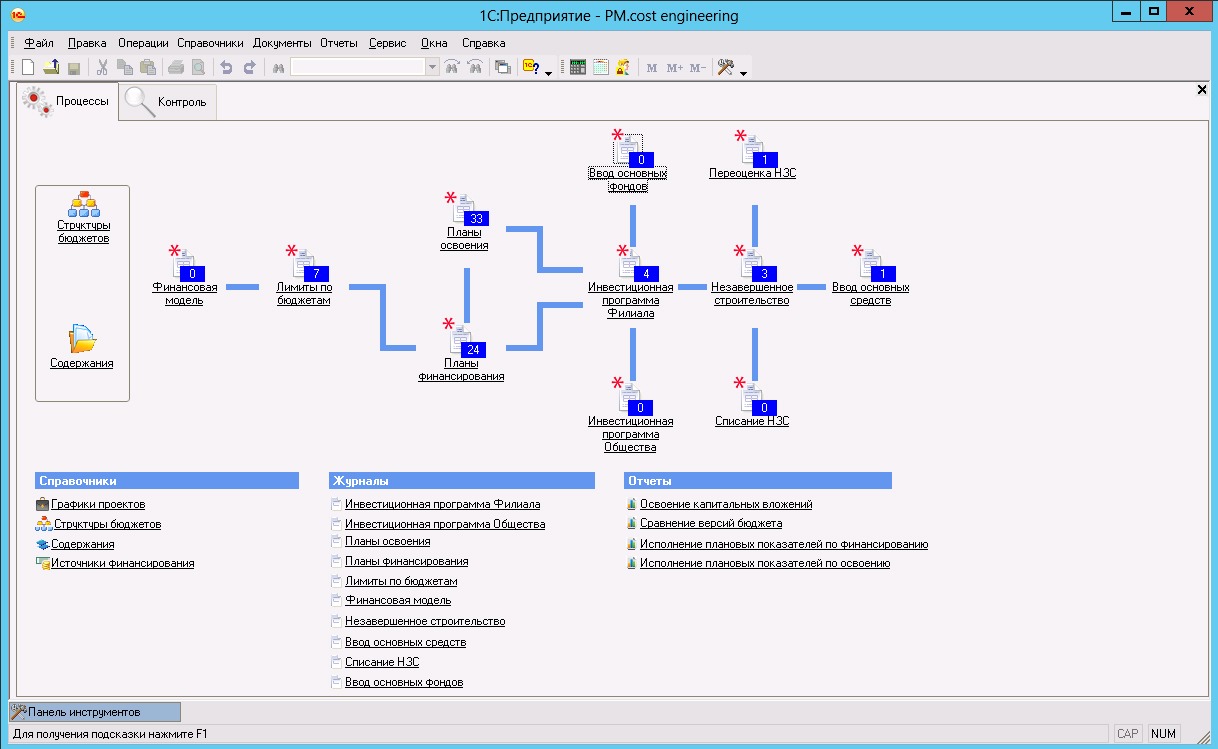Open the search text combo box dropdown arrow
Screen dimensions: 1218x749
click(432, 67)
